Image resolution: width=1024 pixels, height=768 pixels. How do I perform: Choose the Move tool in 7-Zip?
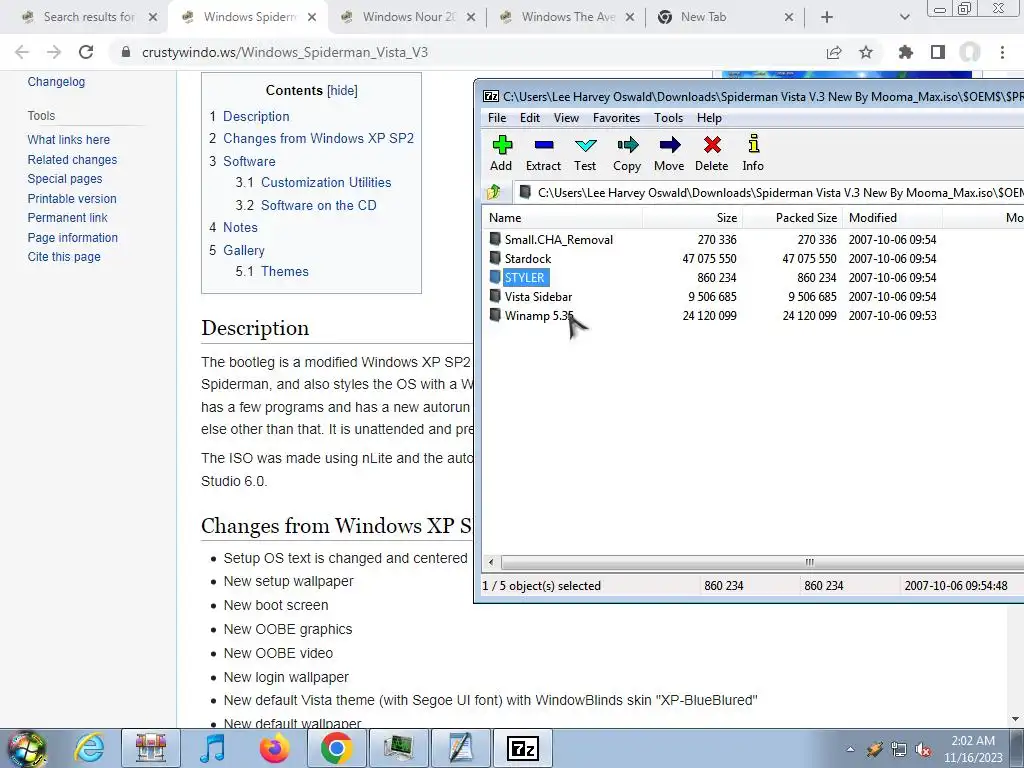(669, 153)
